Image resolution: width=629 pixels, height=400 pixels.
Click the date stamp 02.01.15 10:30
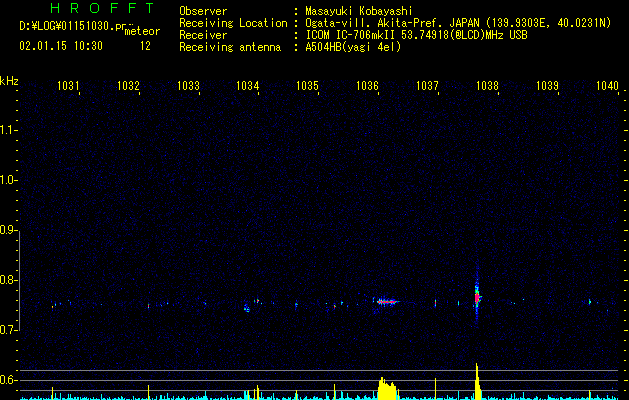[61, 46]
